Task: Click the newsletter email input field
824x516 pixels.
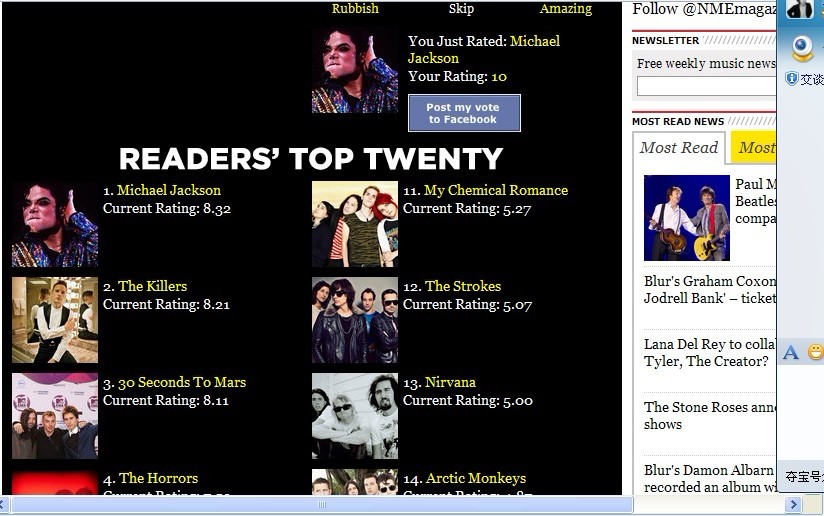Action: click(x=706, y=86)
